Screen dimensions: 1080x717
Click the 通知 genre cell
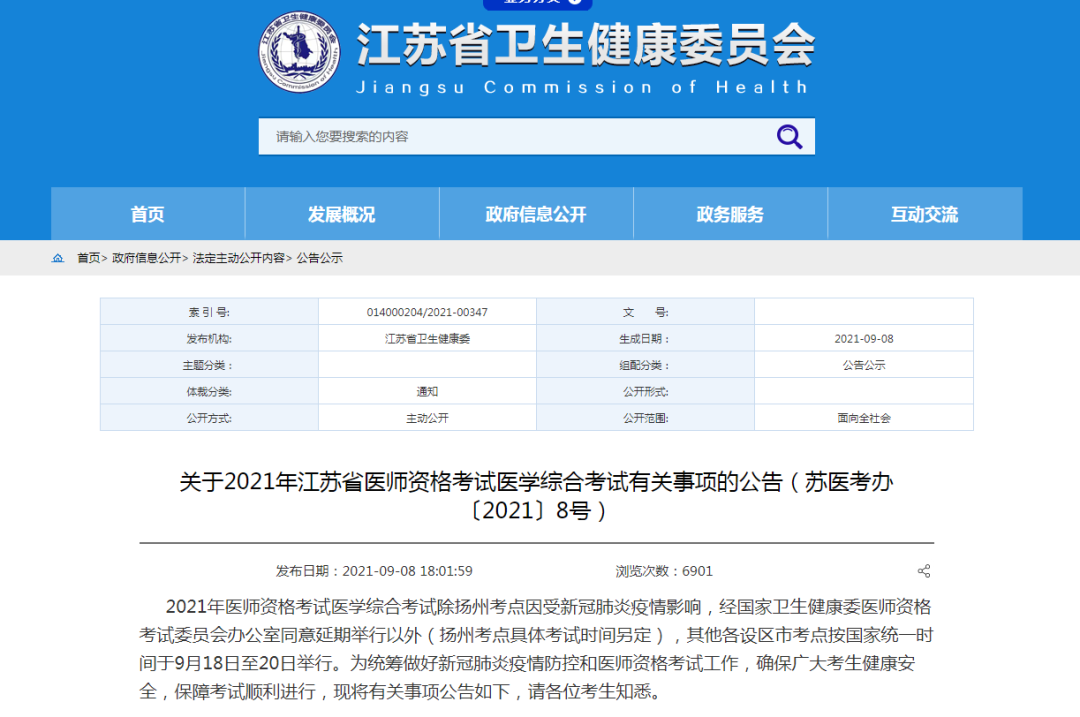(x=427, y=391)
